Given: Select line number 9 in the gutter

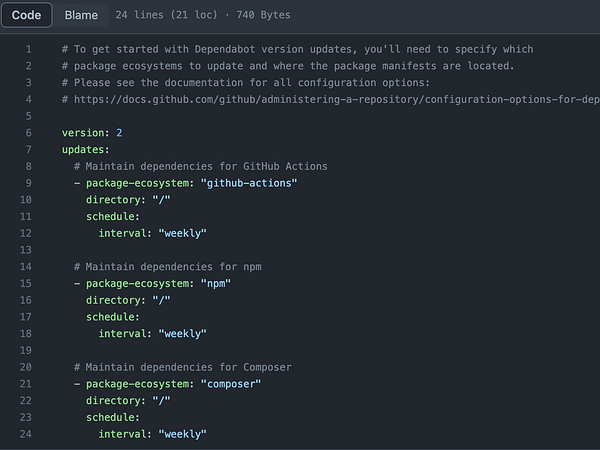Looking at the screenshot, I should point(28,183).
